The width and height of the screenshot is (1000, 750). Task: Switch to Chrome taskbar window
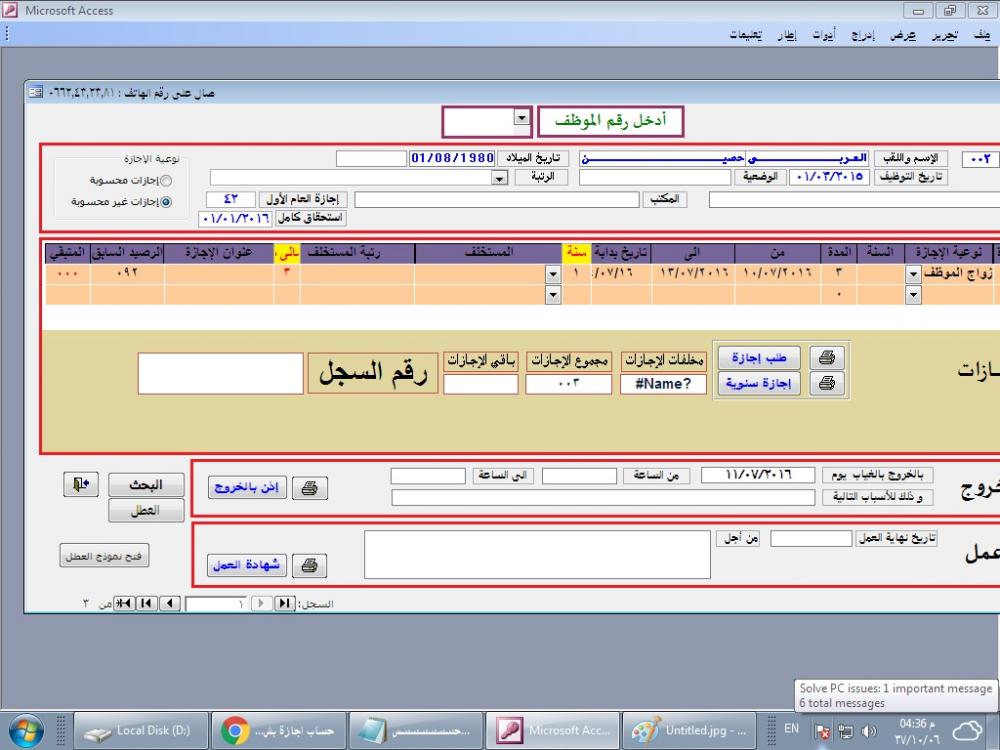click(x=279, y=731)
